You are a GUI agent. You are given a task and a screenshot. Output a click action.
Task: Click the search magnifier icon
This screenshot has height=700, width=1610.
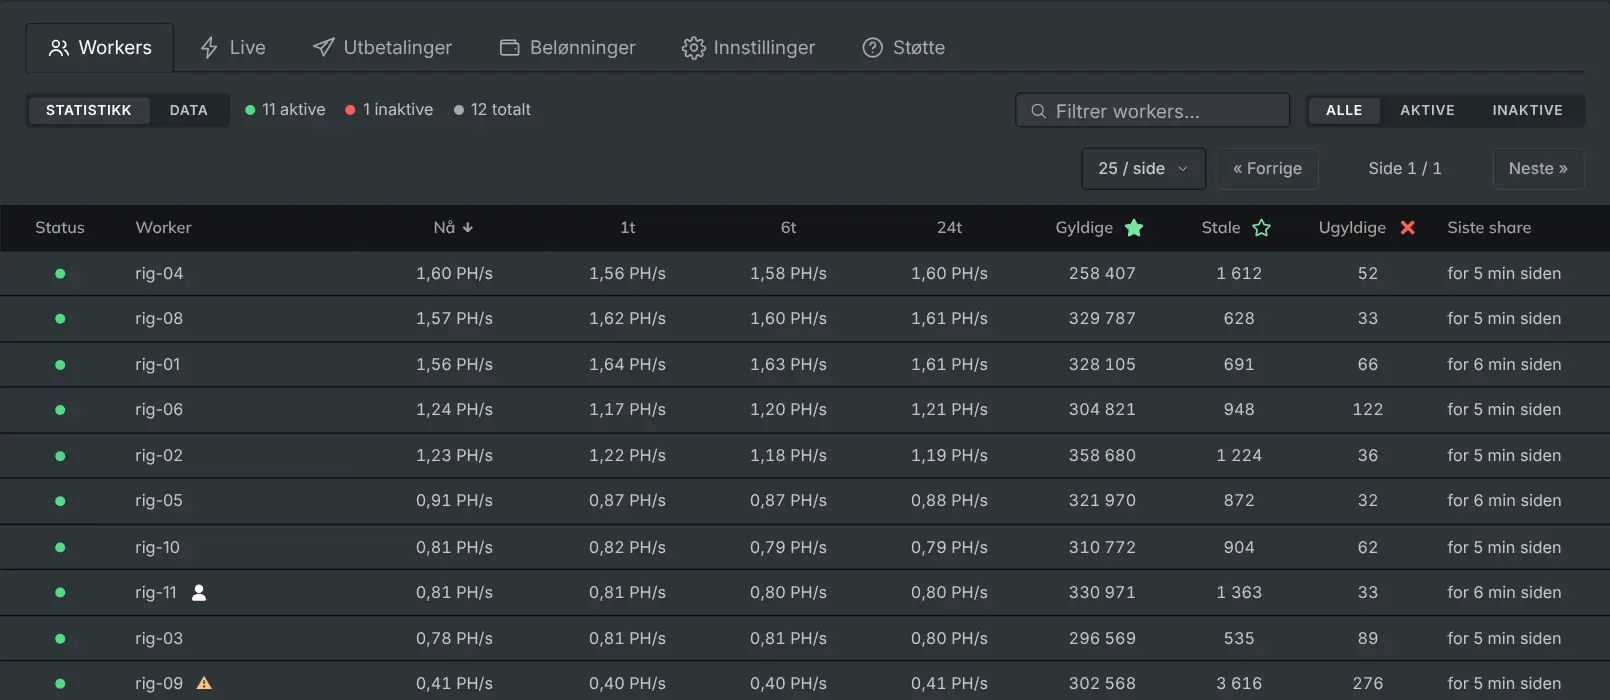pos(1038,111)
